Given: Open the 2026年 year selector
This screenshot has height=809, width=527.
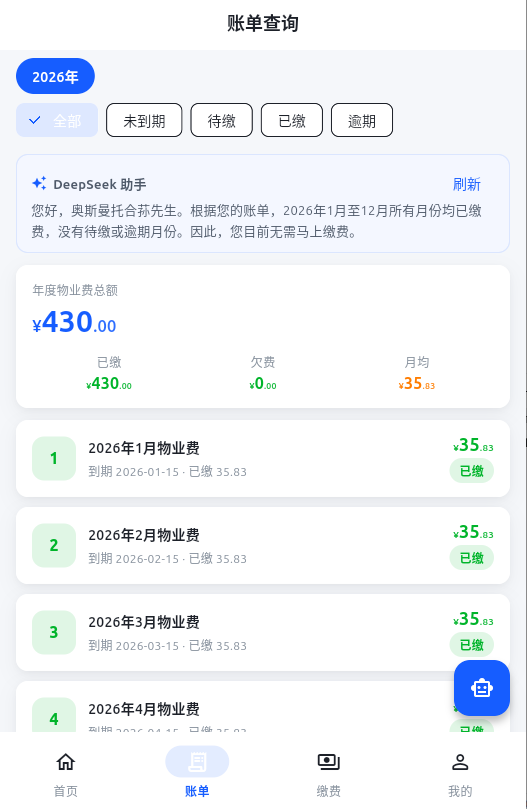Looking at the screenshot, I should click(x=55, y=76).
